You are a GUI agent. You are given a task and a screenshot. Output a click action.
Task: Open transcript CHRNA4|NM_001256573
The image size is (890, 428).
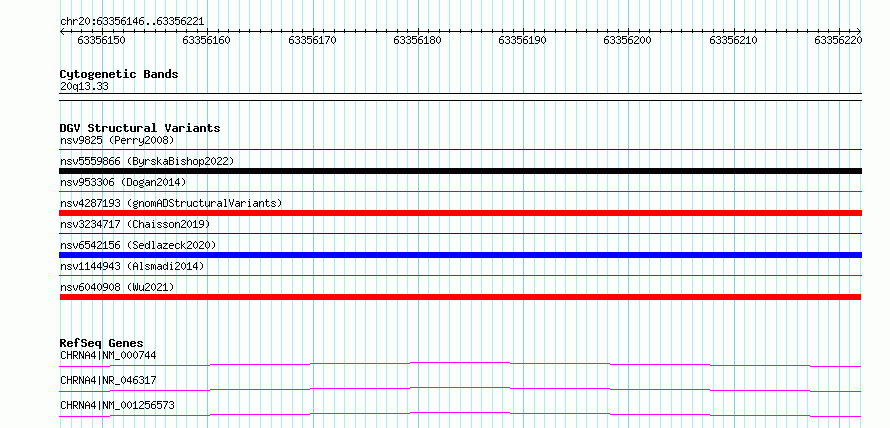[x=117, y=405]
